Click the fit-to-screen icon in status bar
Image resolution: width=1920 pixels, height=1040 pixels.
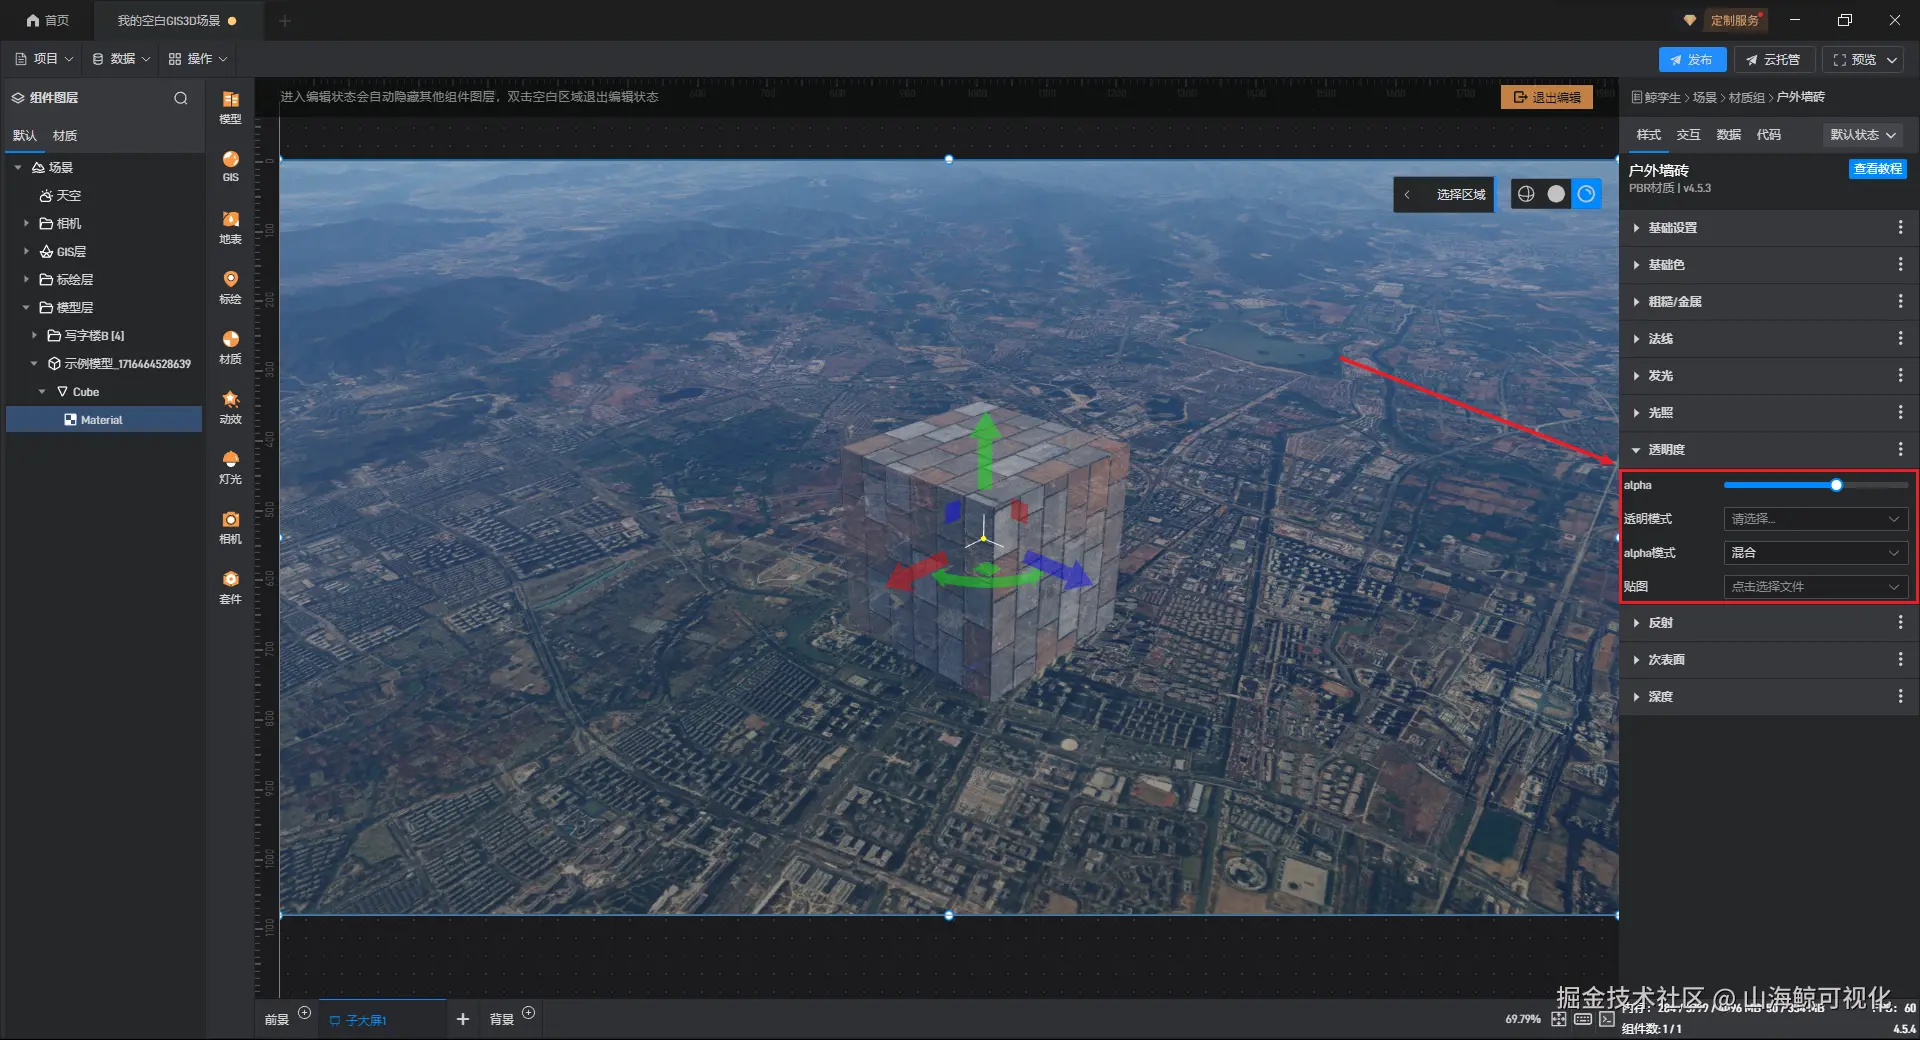(x=1559, y=1019)
